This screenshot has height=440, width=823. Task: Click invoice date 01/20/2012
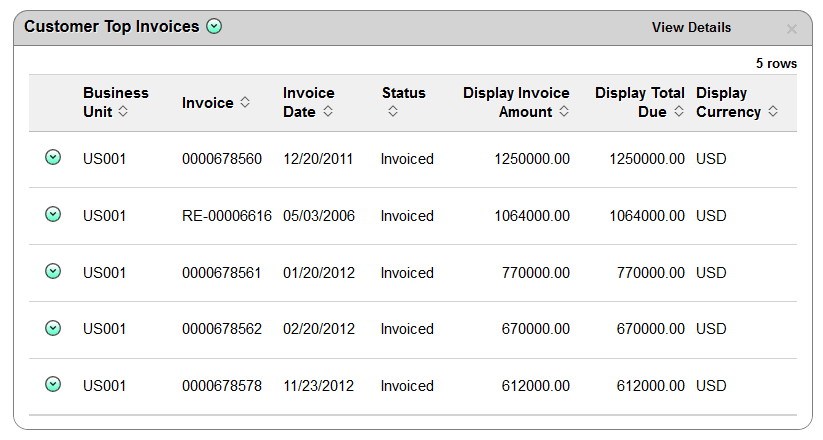(x=319, y=273)
